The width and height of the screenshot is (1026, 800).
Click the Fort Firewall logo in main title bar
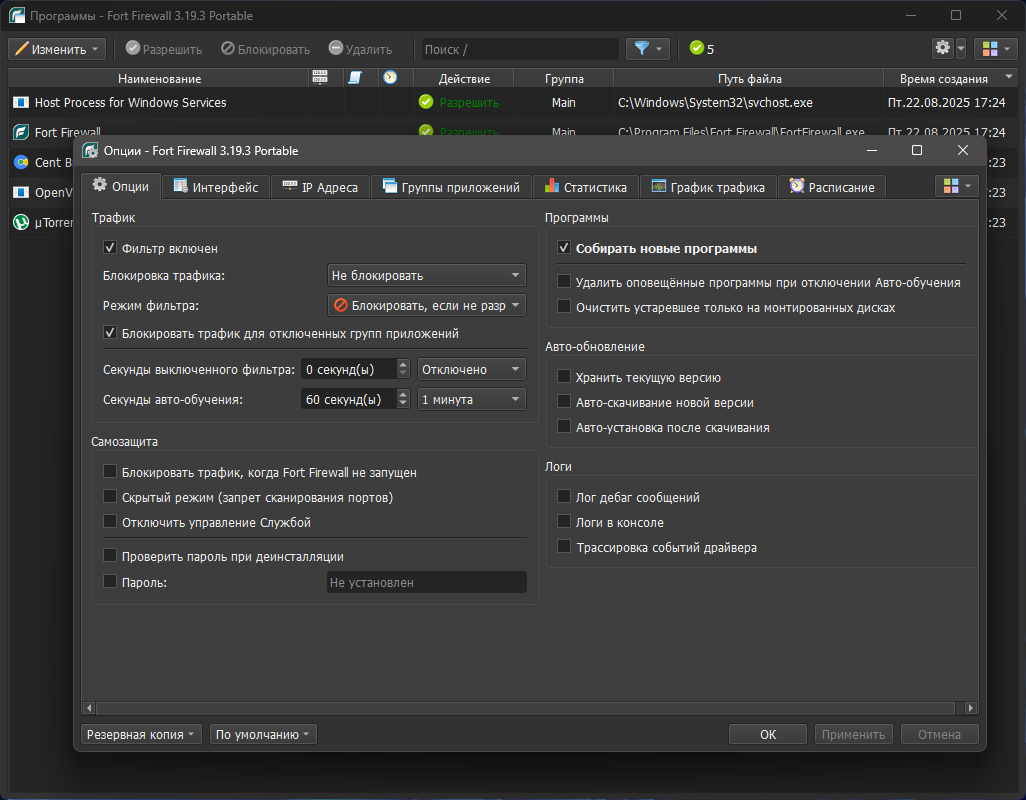click(17, 16)
